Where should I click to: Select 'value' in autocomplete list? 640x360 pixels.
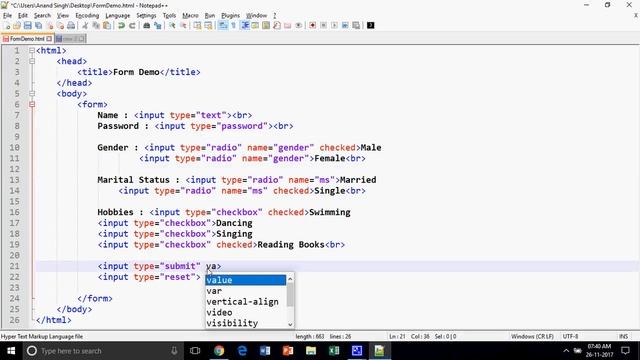pyautogui.click(x=246, y=280)
